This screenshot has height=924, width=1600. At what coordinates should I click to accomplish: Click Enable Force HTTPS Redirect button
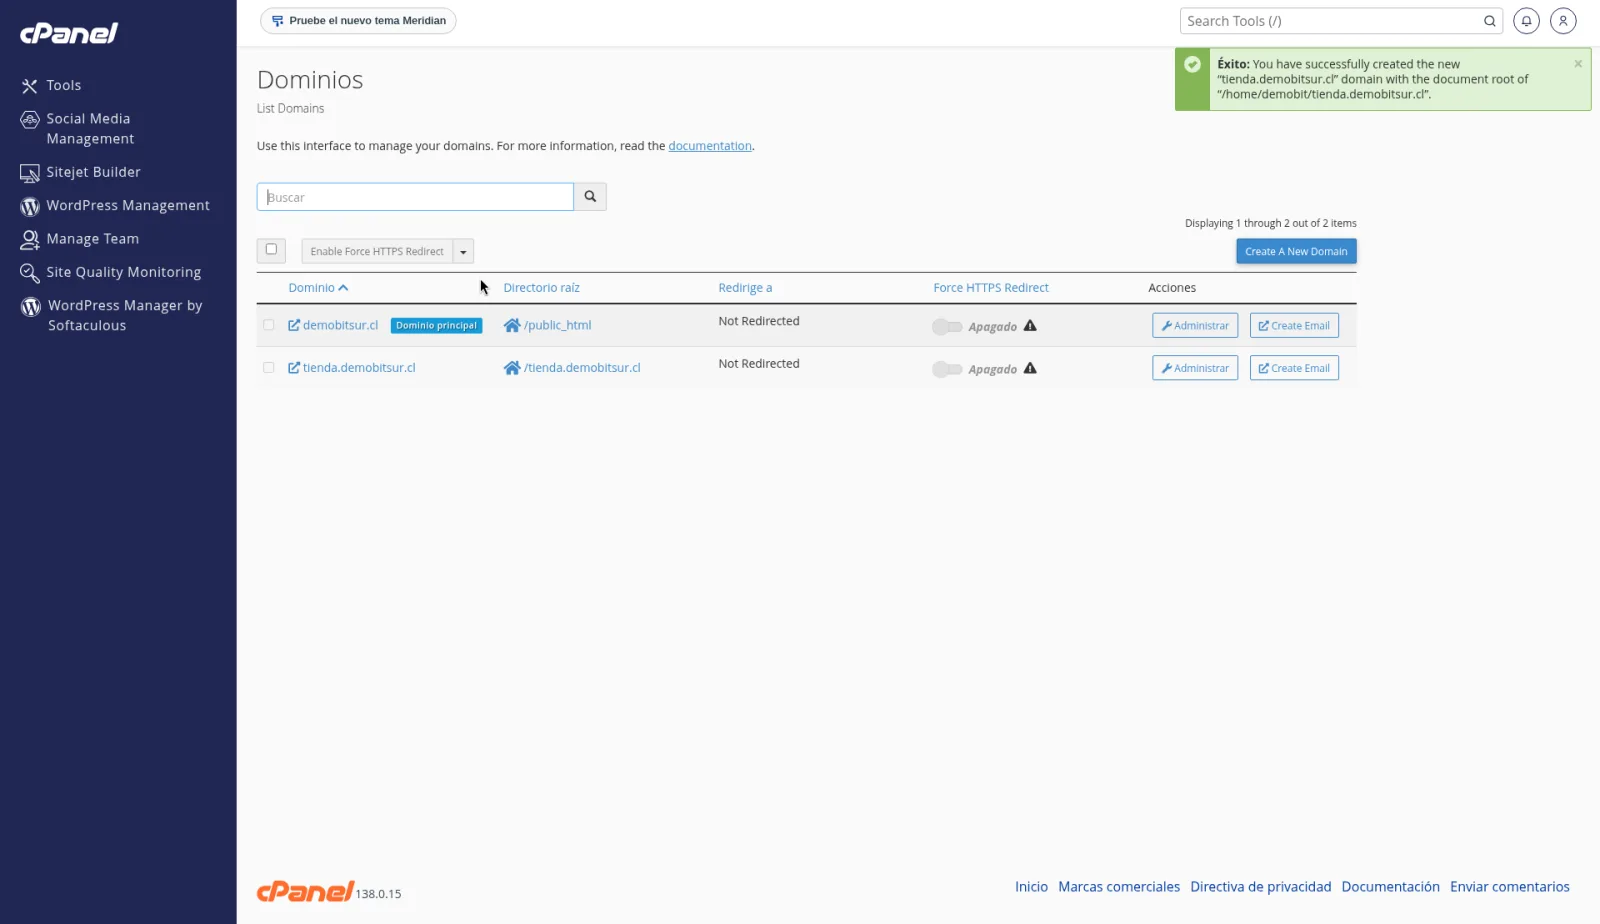click(x=377, y=252)
